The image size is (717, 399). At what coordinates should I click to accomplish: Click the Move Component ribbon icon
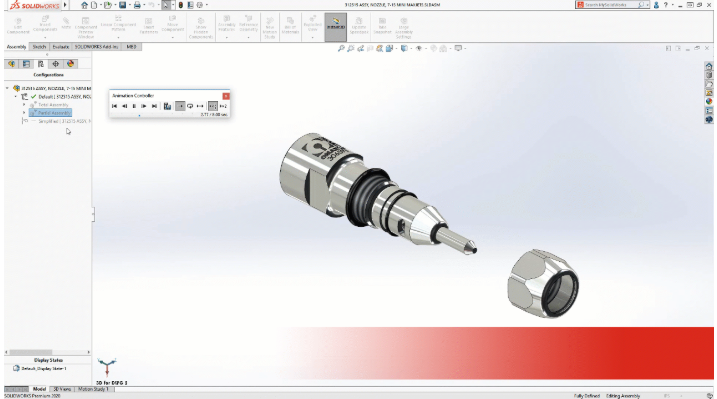click(172, 24)
